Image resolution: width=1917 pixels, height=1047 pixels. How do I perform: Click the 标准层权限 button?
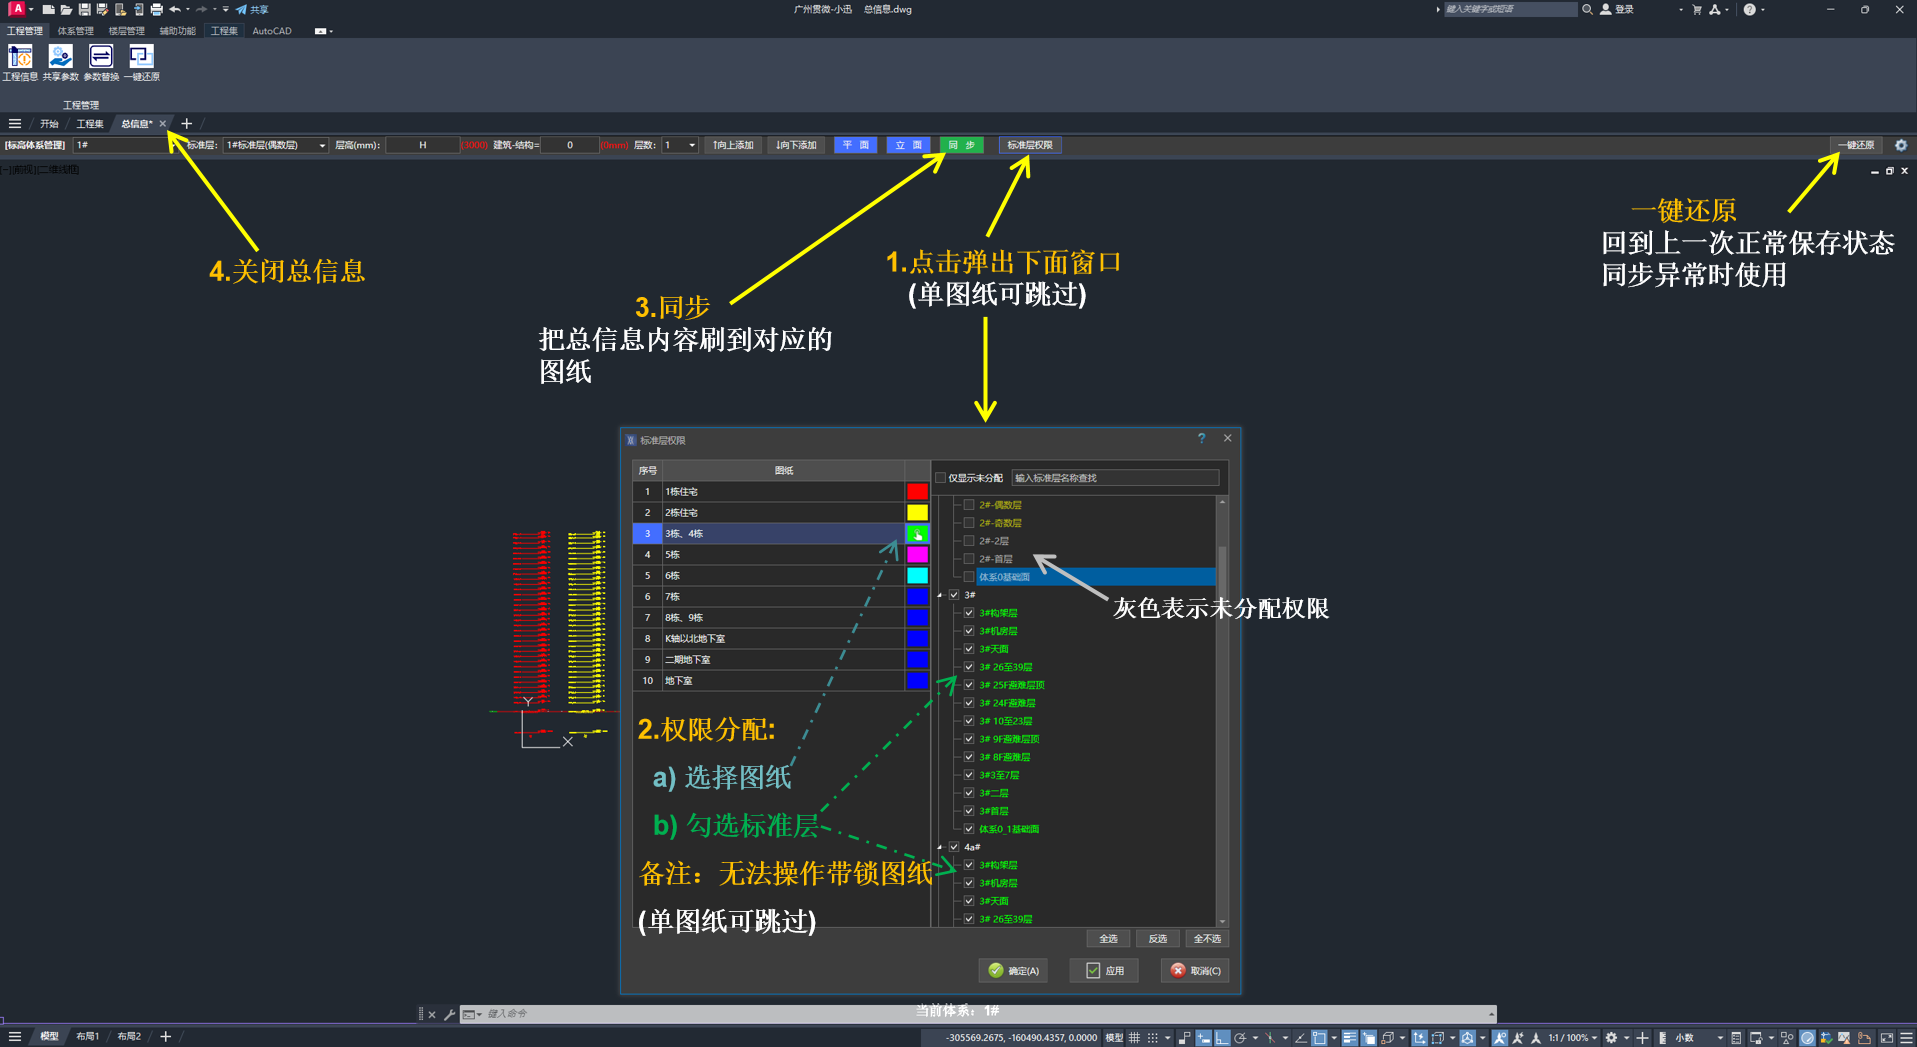(x=1030, y=145)
